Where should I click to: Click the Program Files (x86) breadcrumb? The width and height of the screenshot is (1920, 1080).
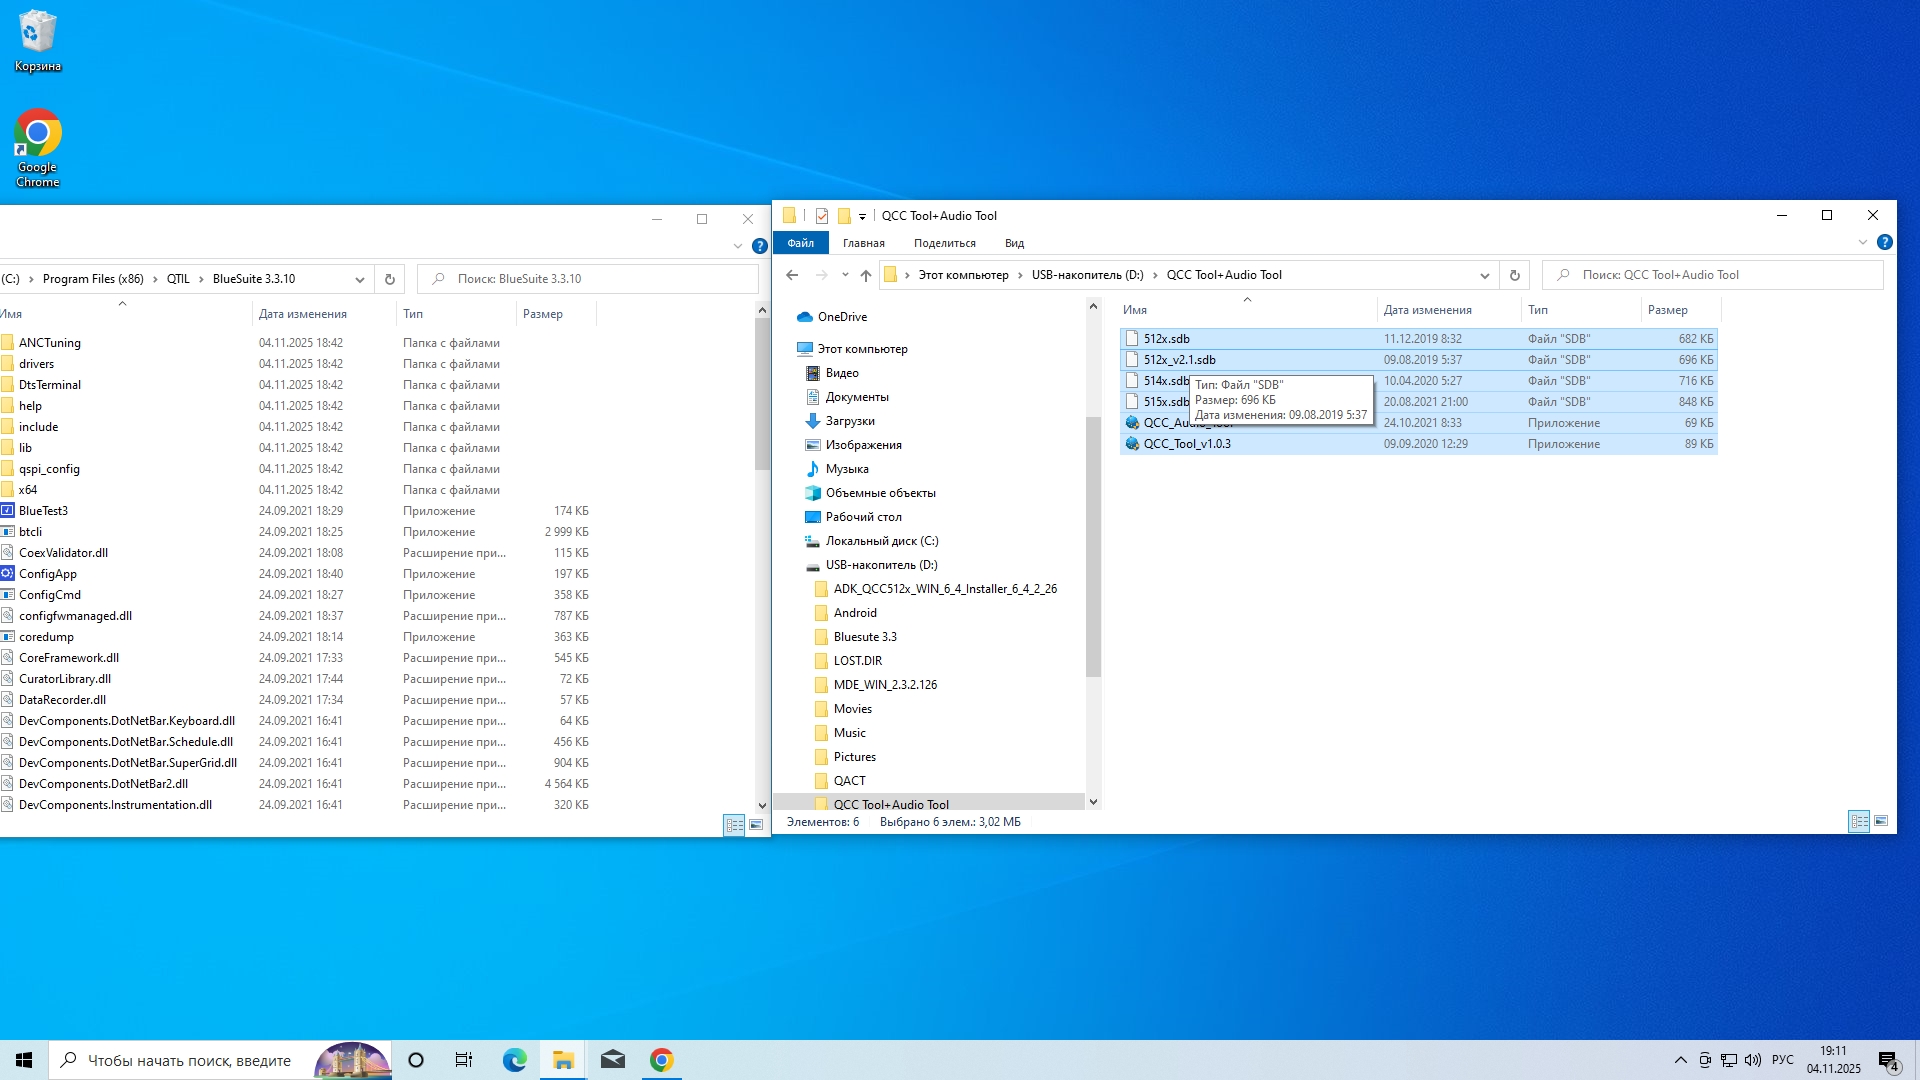[93, 279]
